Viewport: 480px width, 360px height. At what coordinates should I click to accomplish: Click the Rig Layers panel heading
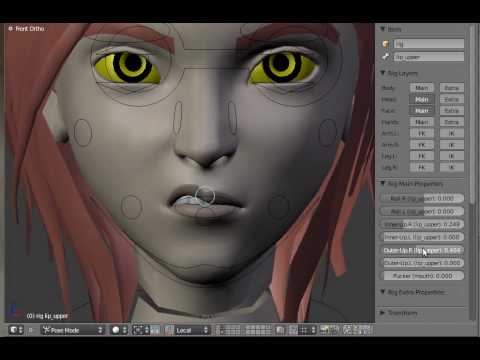(403, 73)
